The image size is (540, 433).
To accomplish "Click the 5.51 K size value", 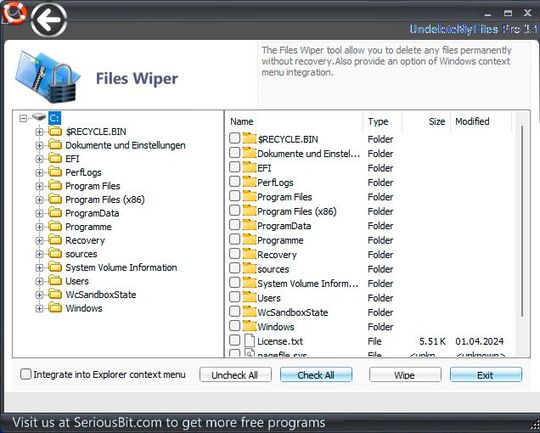I will (x=432, y=341).
